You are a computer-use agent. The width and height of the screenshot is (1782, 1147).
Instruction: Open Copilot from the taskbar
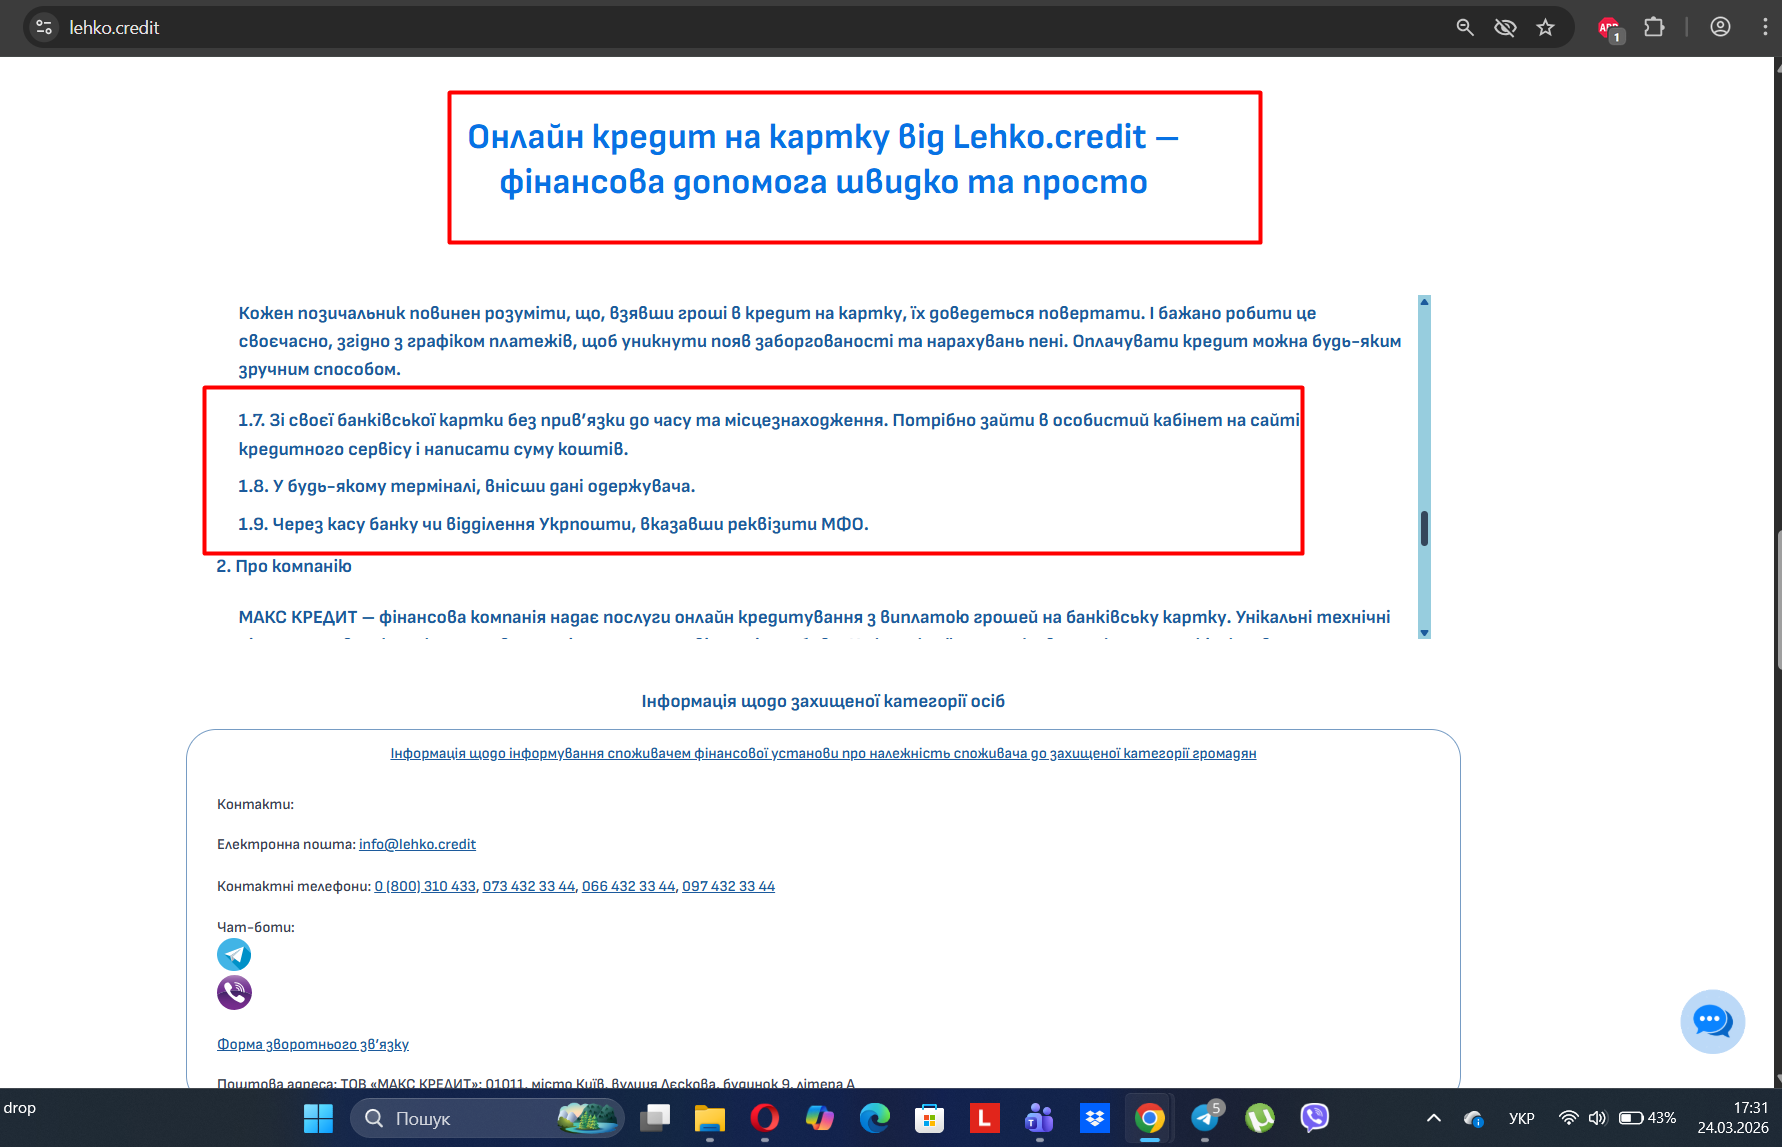point(820,1118)
